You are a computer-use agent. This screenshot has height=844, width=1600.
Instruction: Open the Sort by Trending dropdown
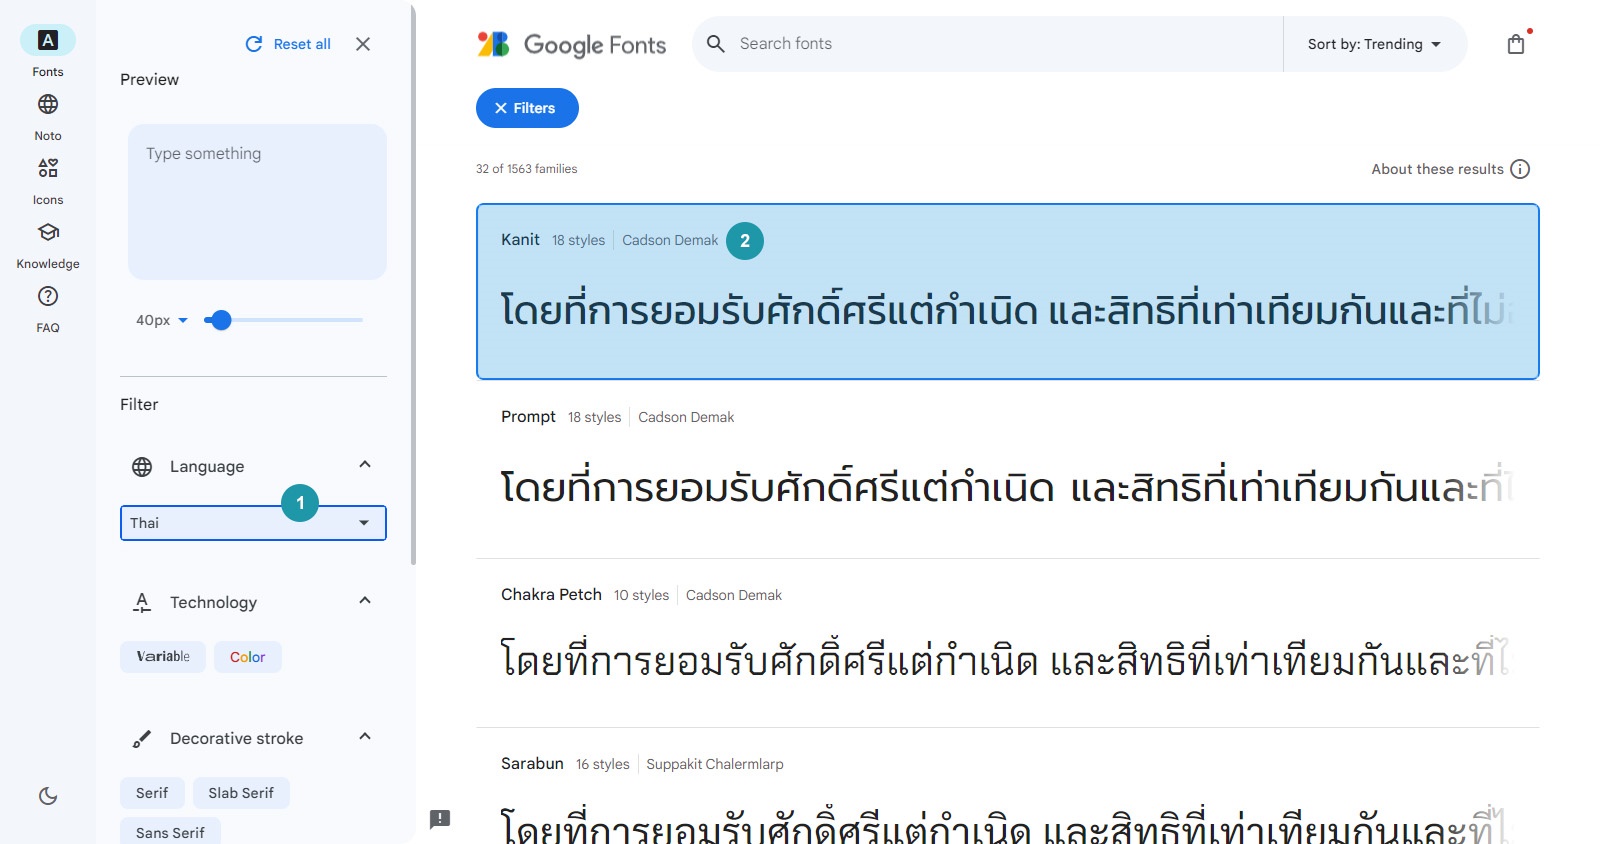[x=1375, y=44]
